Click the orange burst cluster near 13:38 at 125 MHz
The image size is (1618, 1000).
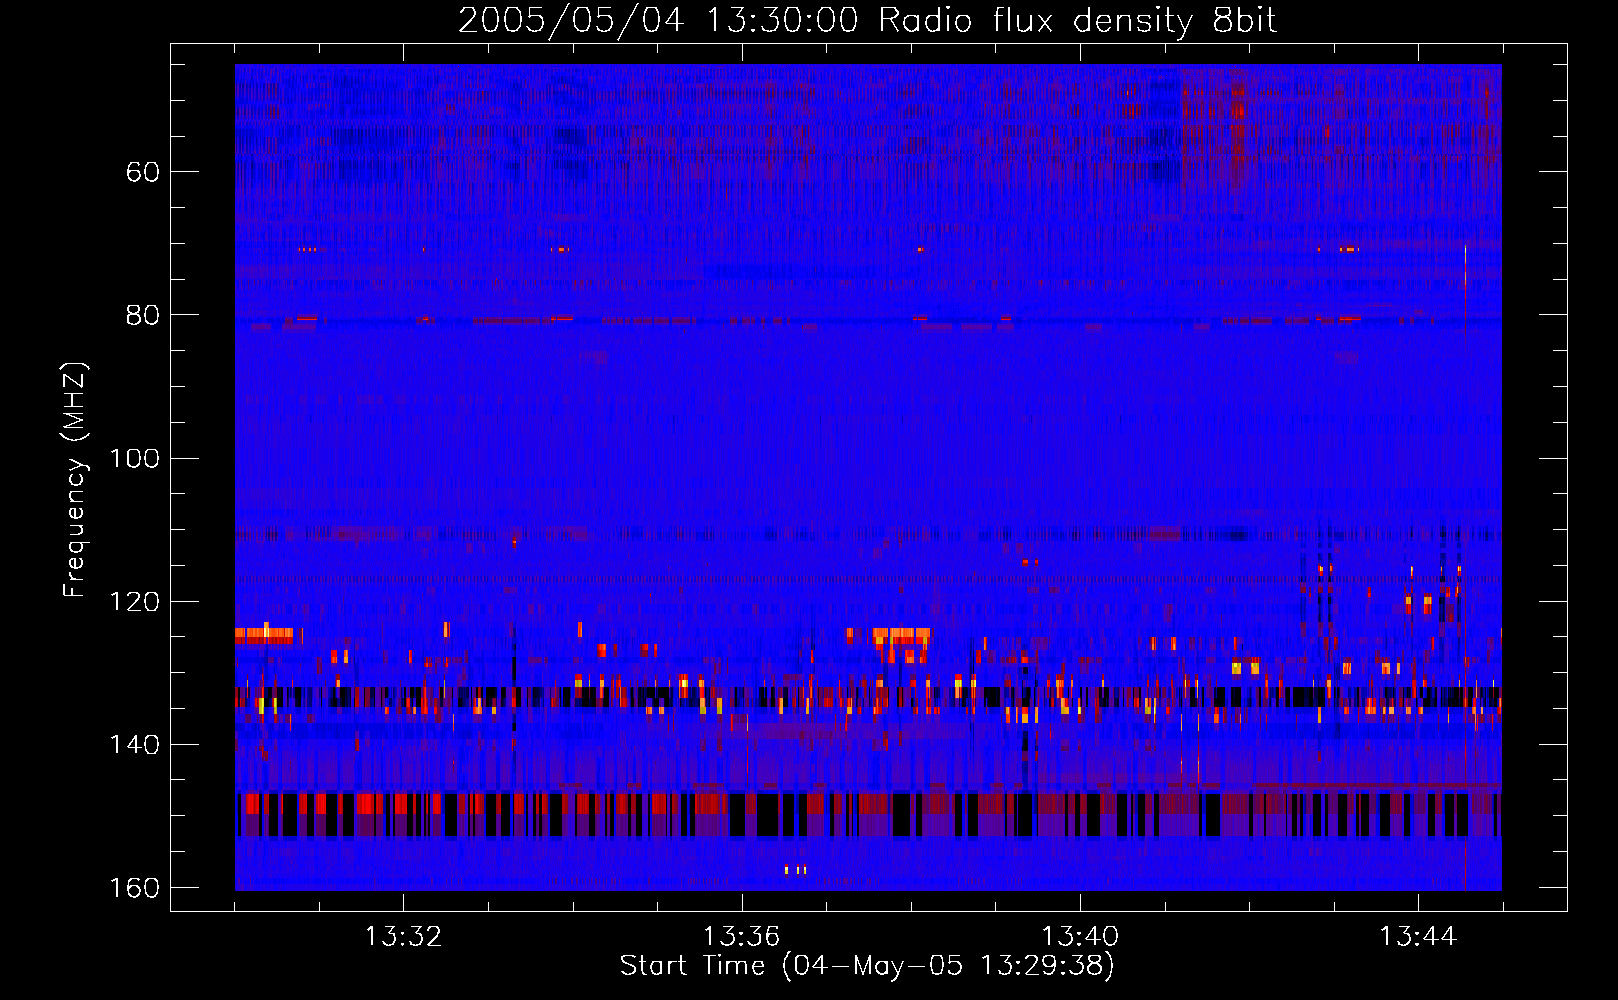click(x=901, y=635)
